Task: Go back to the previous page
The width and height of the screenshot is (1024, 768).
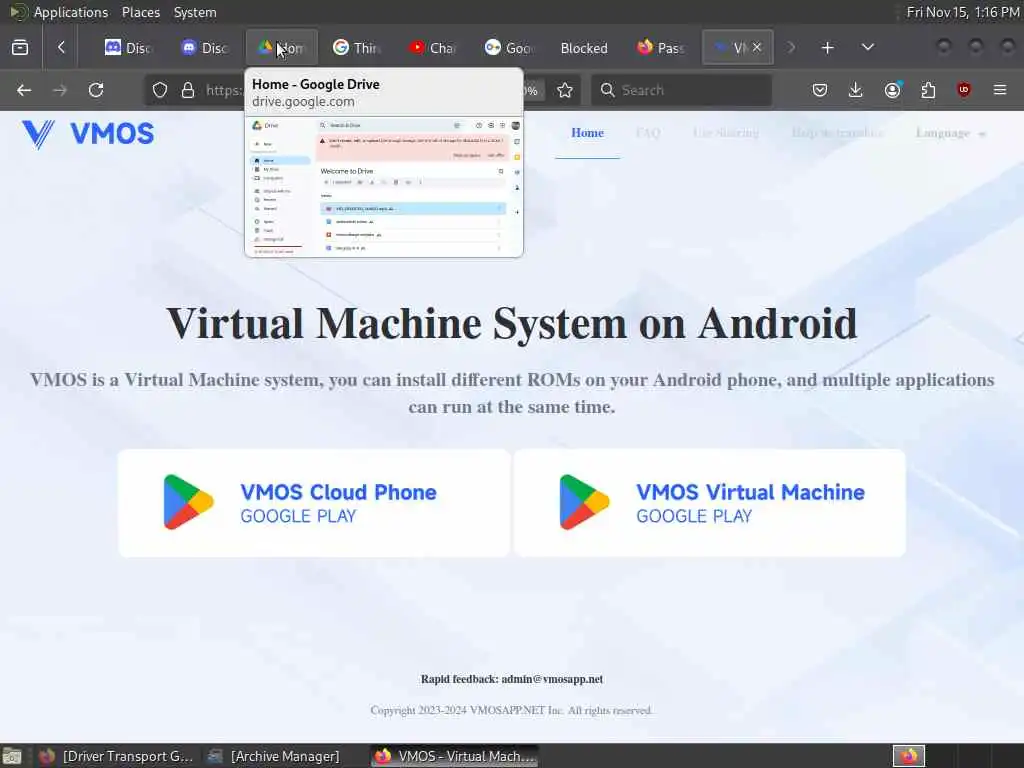Action: (24, 90)
